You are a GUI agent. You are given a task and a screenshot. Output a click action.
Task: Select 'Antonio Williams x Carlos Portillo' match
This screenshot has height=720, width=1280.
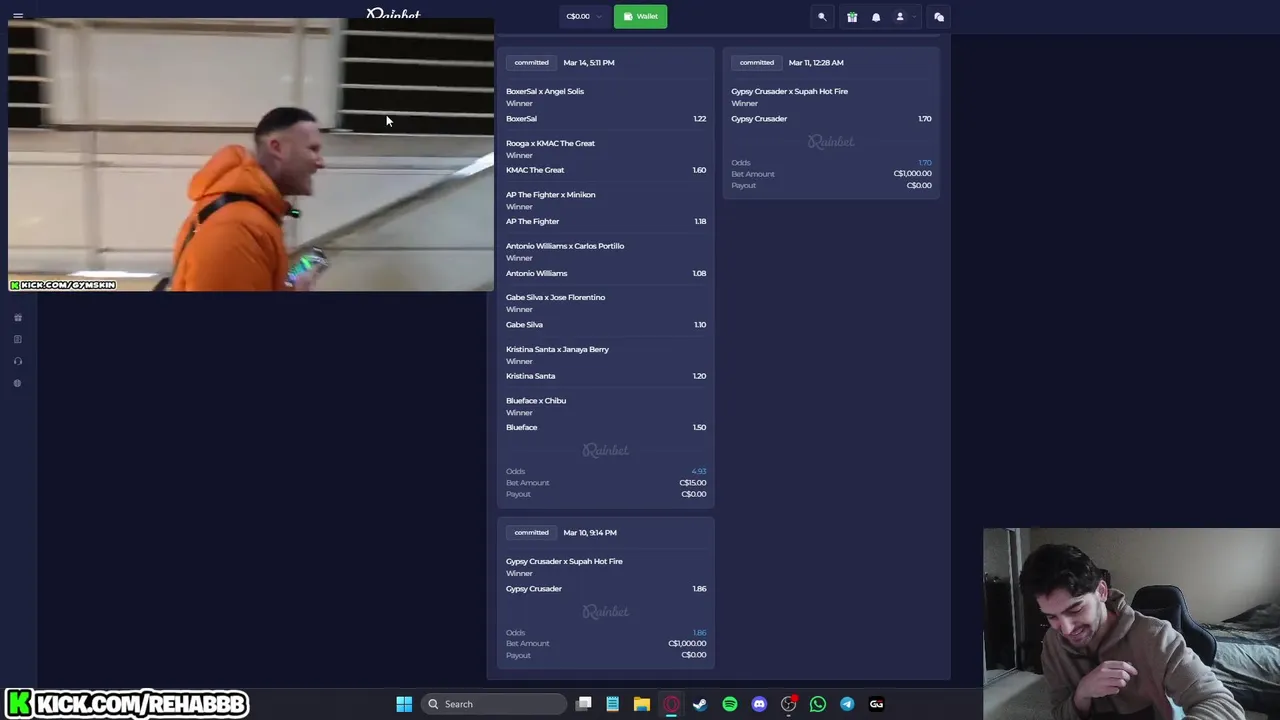[565, 246]
